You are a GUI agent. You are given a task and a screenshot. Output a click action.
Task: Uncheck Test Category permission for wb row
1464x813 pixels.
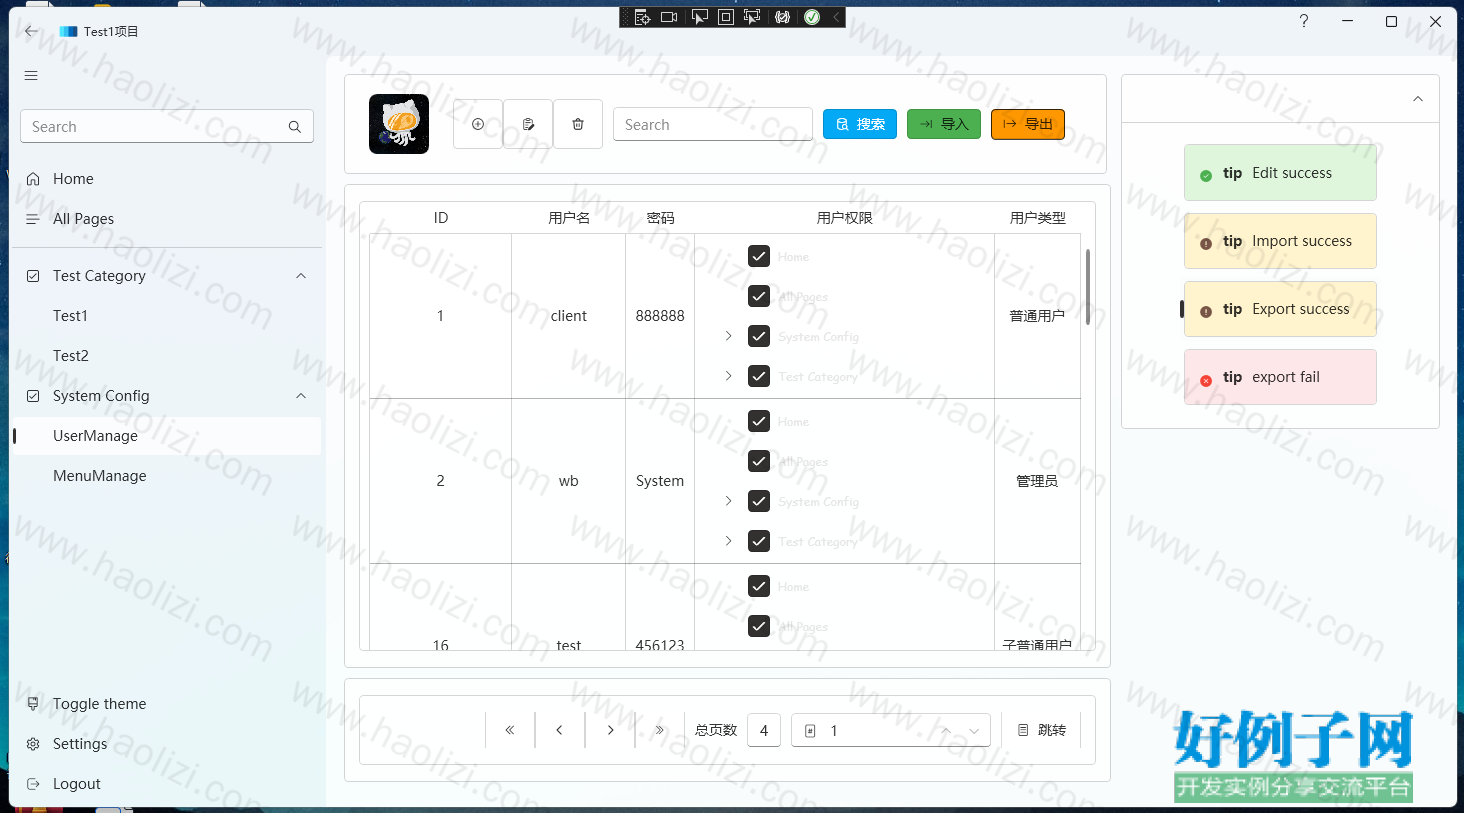point(759,541)
